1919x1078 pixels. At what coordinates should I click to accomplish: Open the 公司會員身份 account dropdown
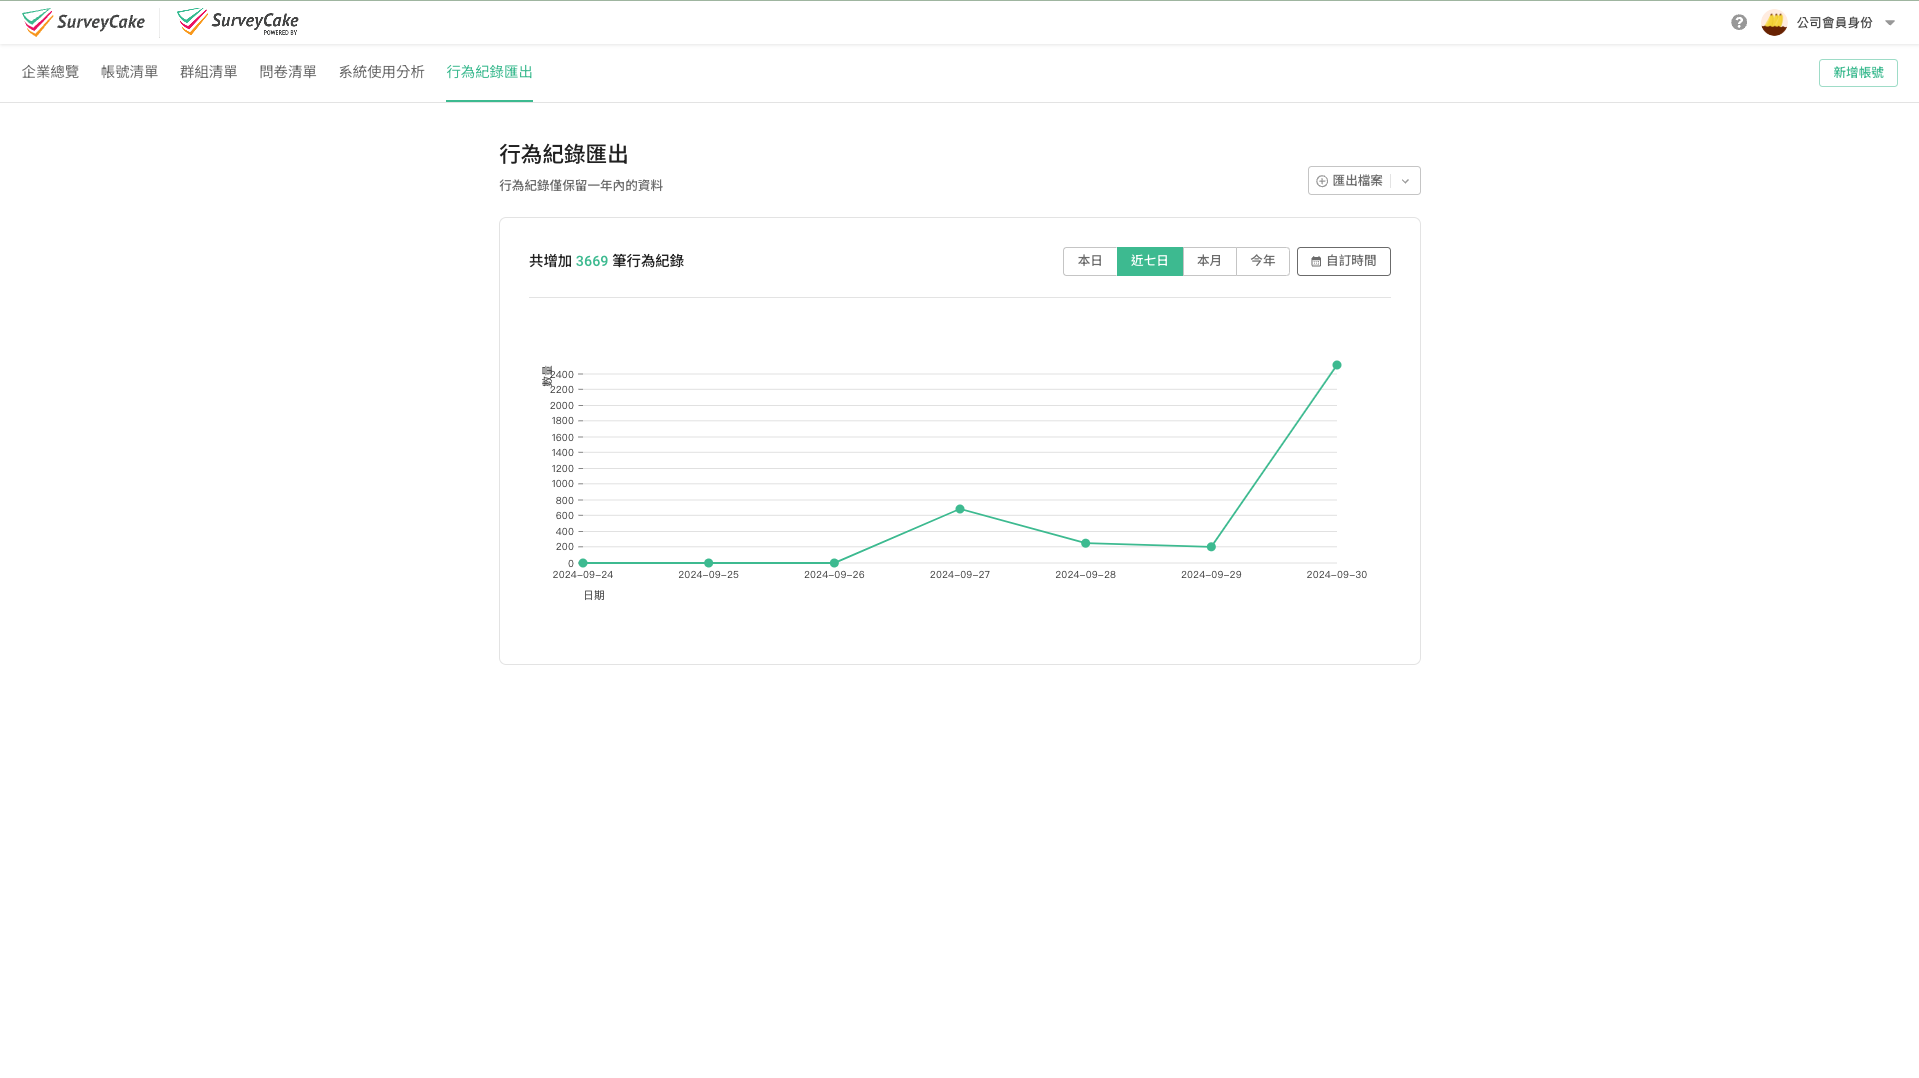1834,22
